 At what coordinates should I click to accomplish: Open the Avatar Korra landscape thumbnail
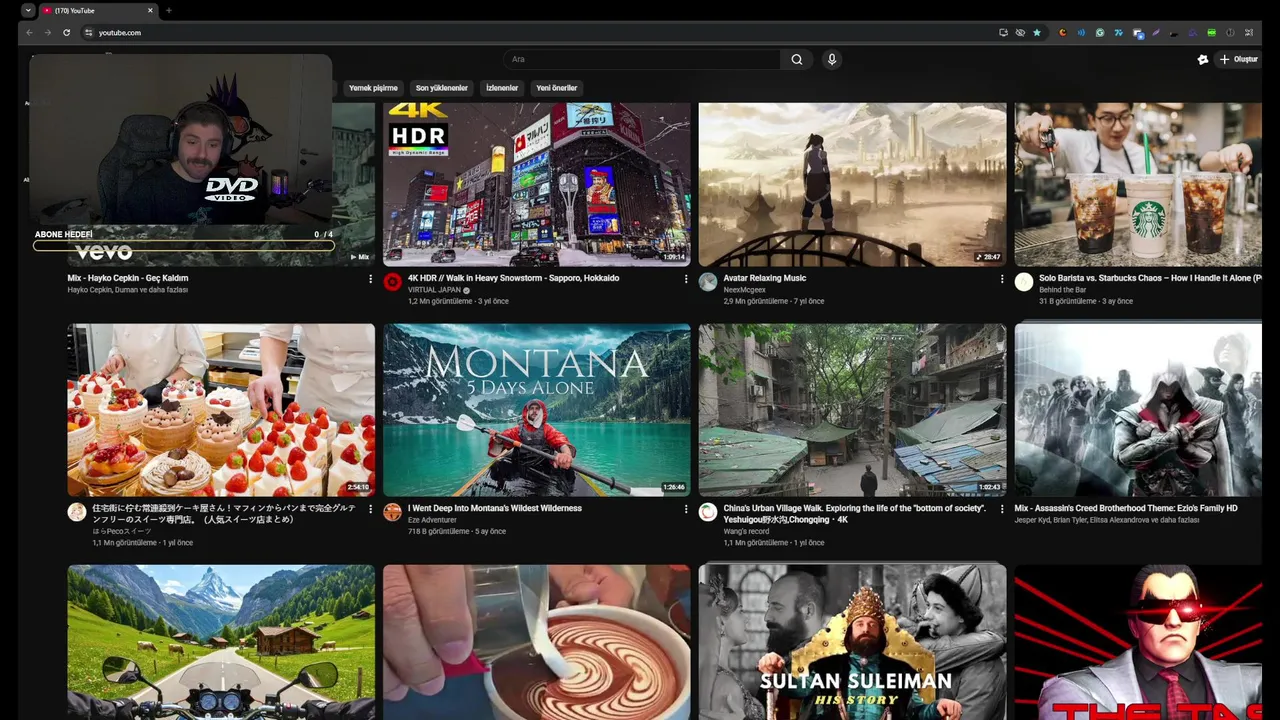(853, 184)
